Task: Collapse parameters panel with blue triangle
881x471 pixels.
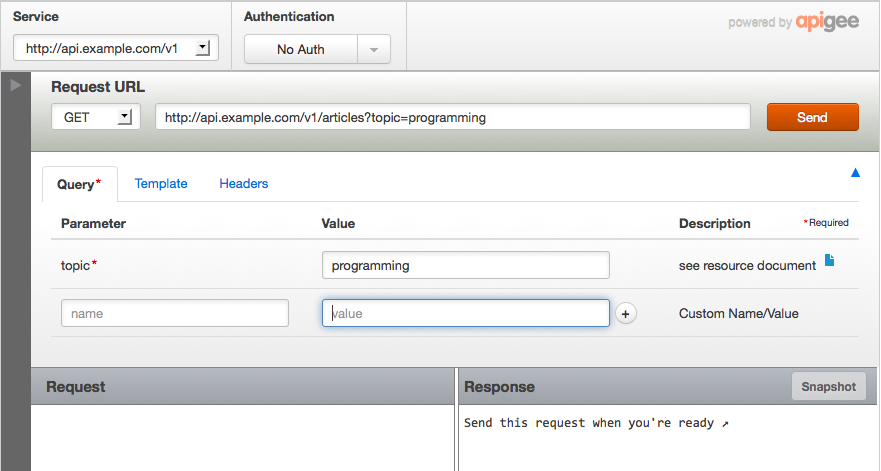Action: pos(855,173)
